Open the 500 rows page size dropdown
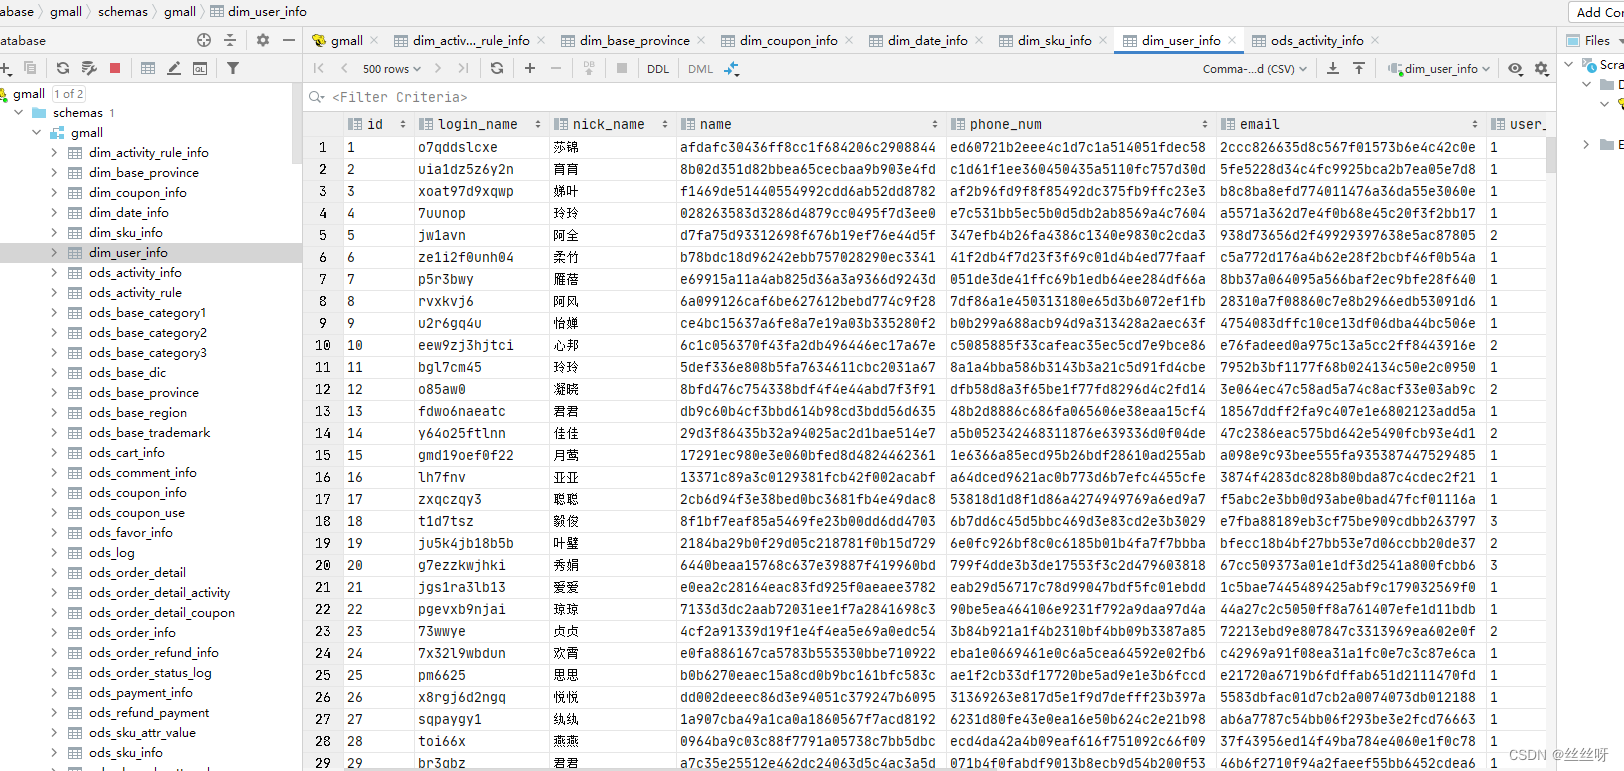Viewport: 1624px width, 771px height. tap(391, 69)
